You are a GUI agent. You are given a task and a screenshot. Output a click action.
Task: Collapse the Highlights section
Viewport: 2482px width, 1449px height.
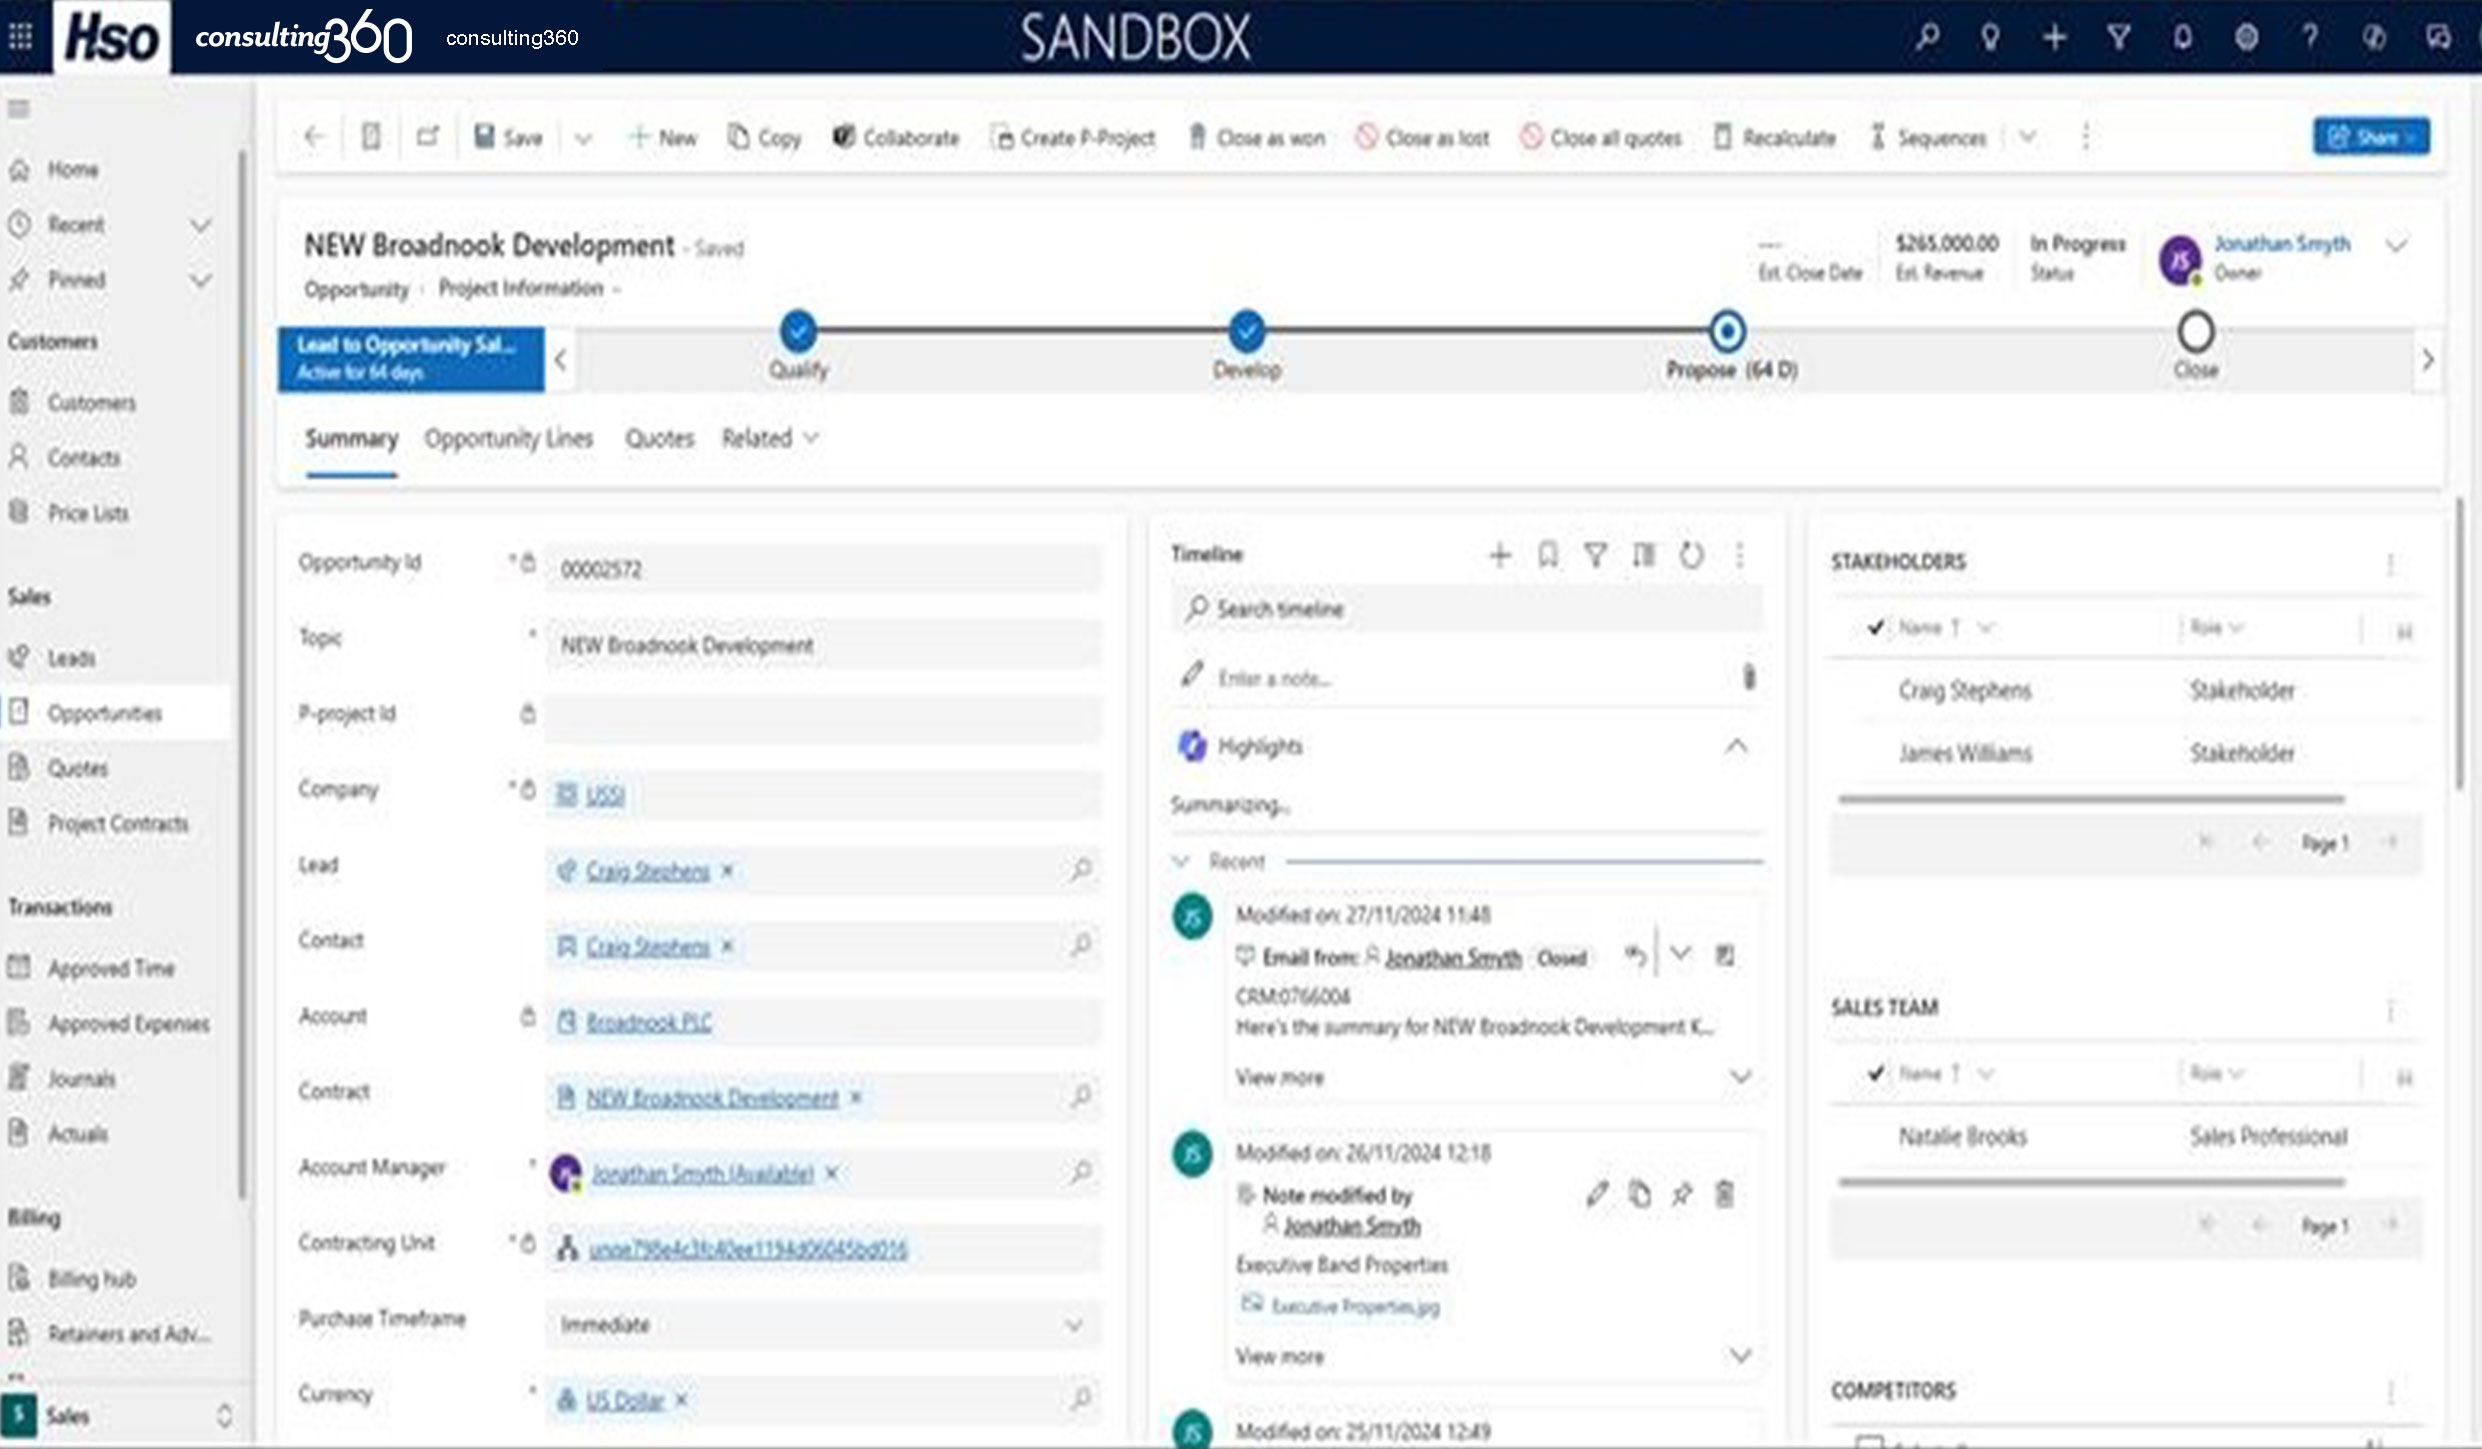[1736, 746]
